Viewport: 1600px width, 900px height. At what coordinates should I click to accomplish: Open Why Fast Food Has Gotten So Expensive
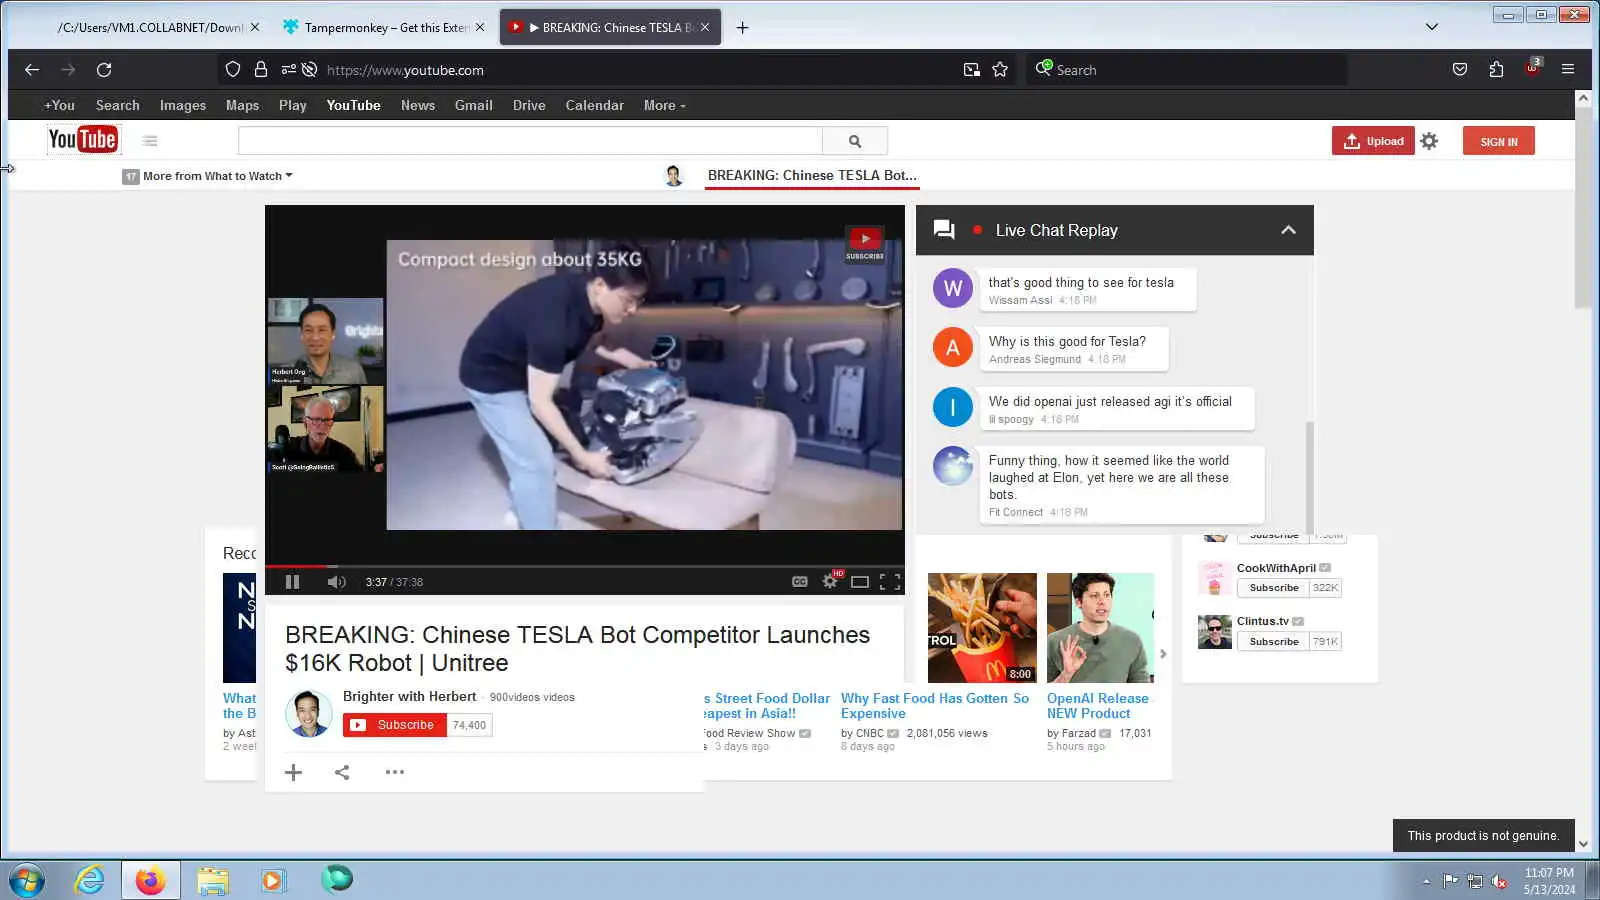[935, 706]
